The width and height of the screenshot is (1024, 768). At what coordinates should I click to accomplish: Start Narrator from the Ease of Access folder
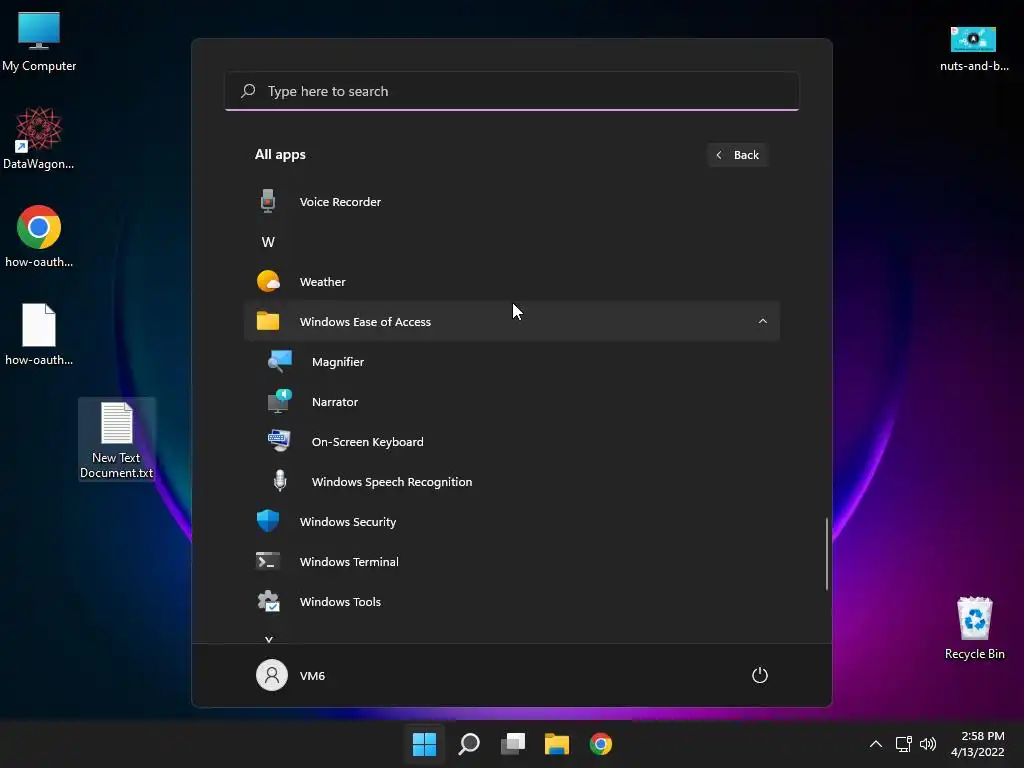tap(511, 402)
